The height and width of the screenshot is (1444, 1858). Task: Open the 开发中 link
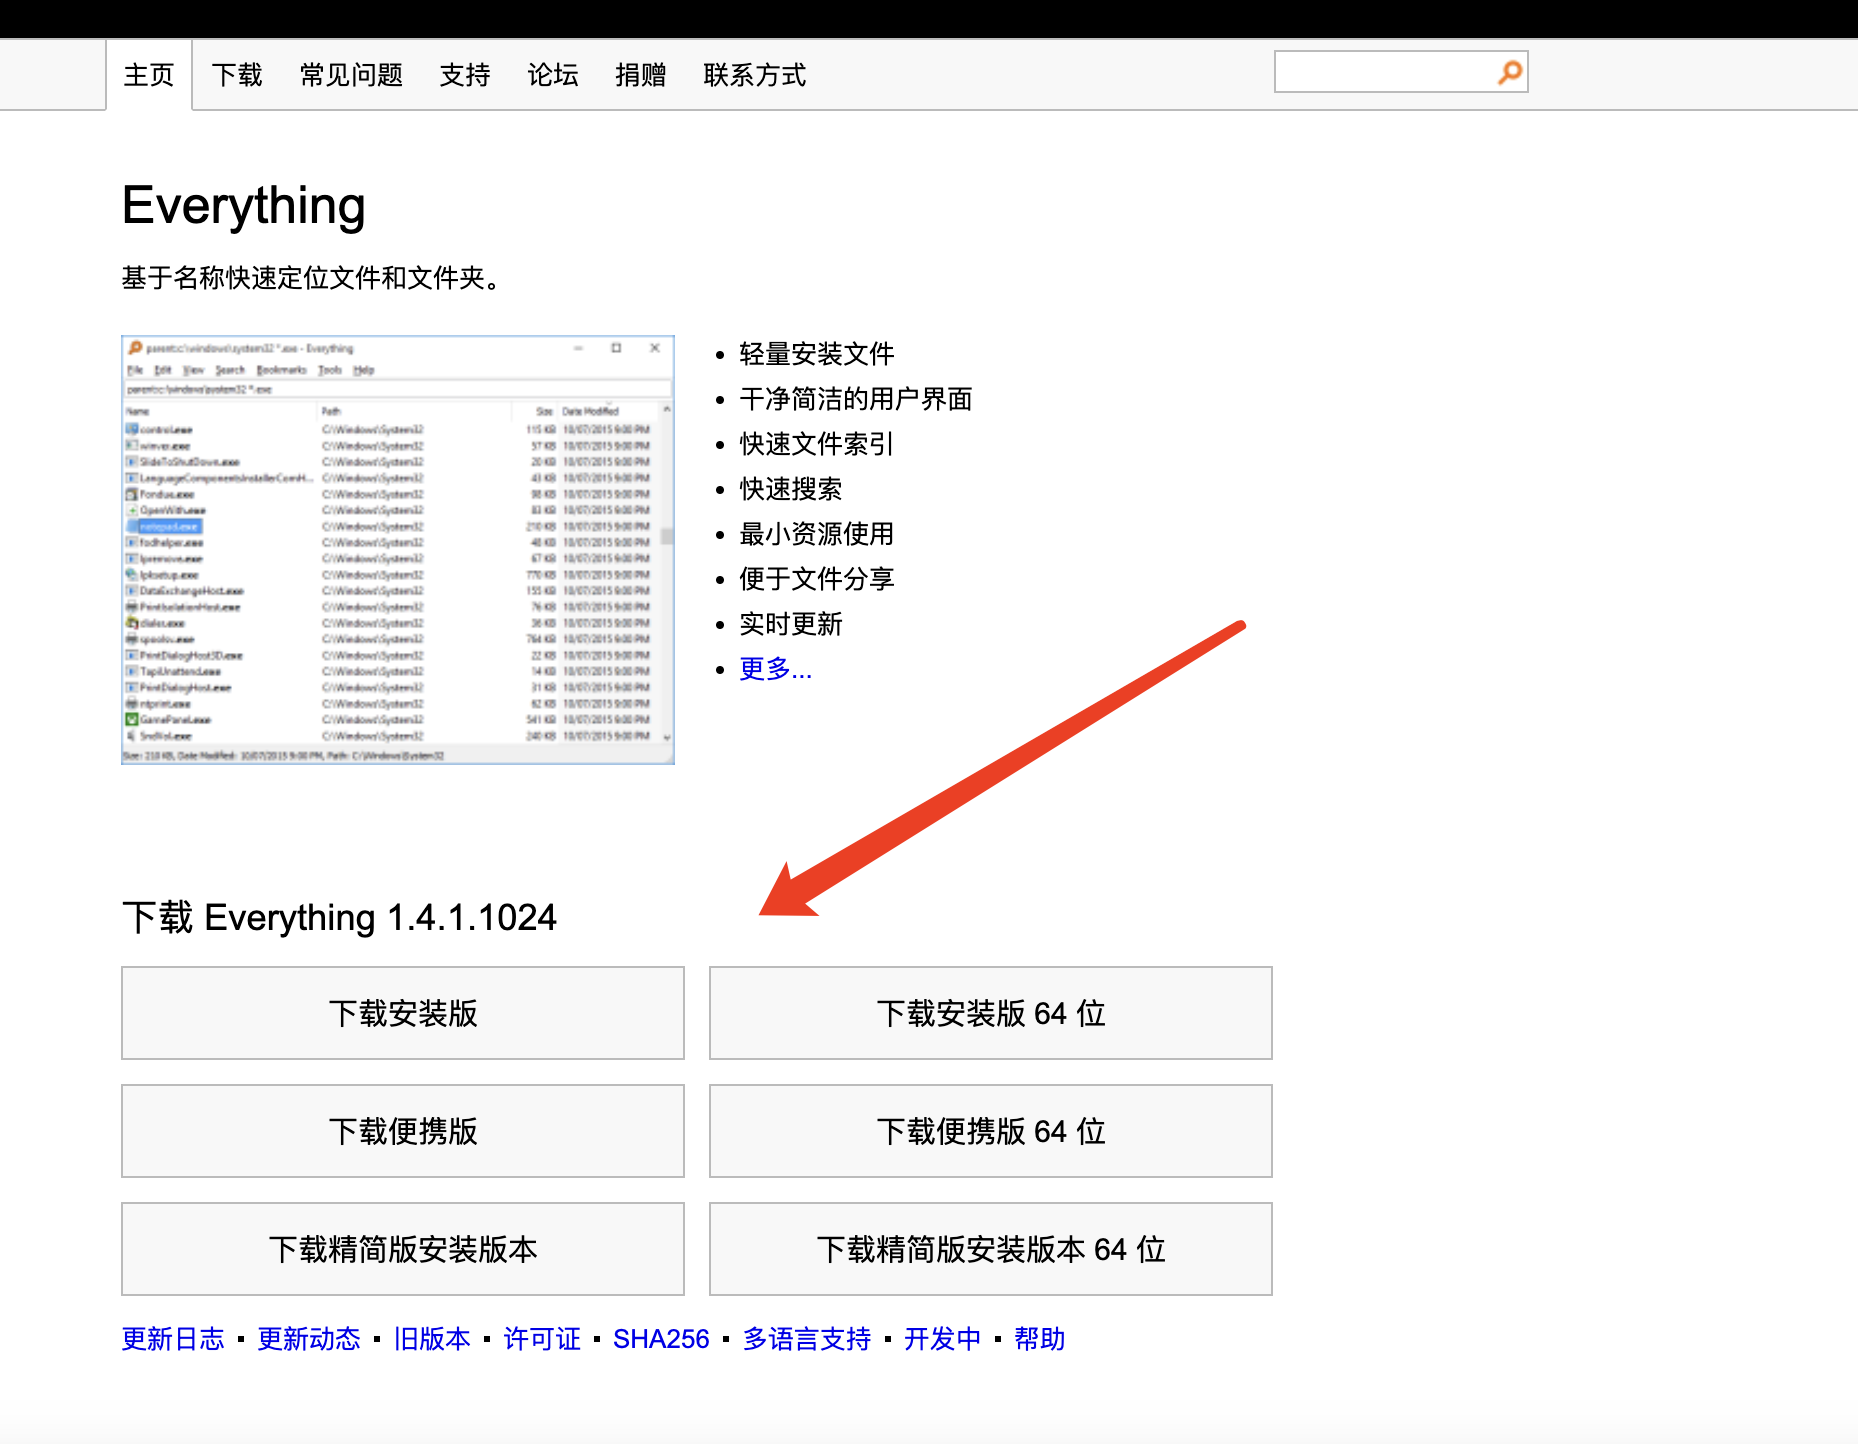pyautogui.click(x=943, y=1339)
